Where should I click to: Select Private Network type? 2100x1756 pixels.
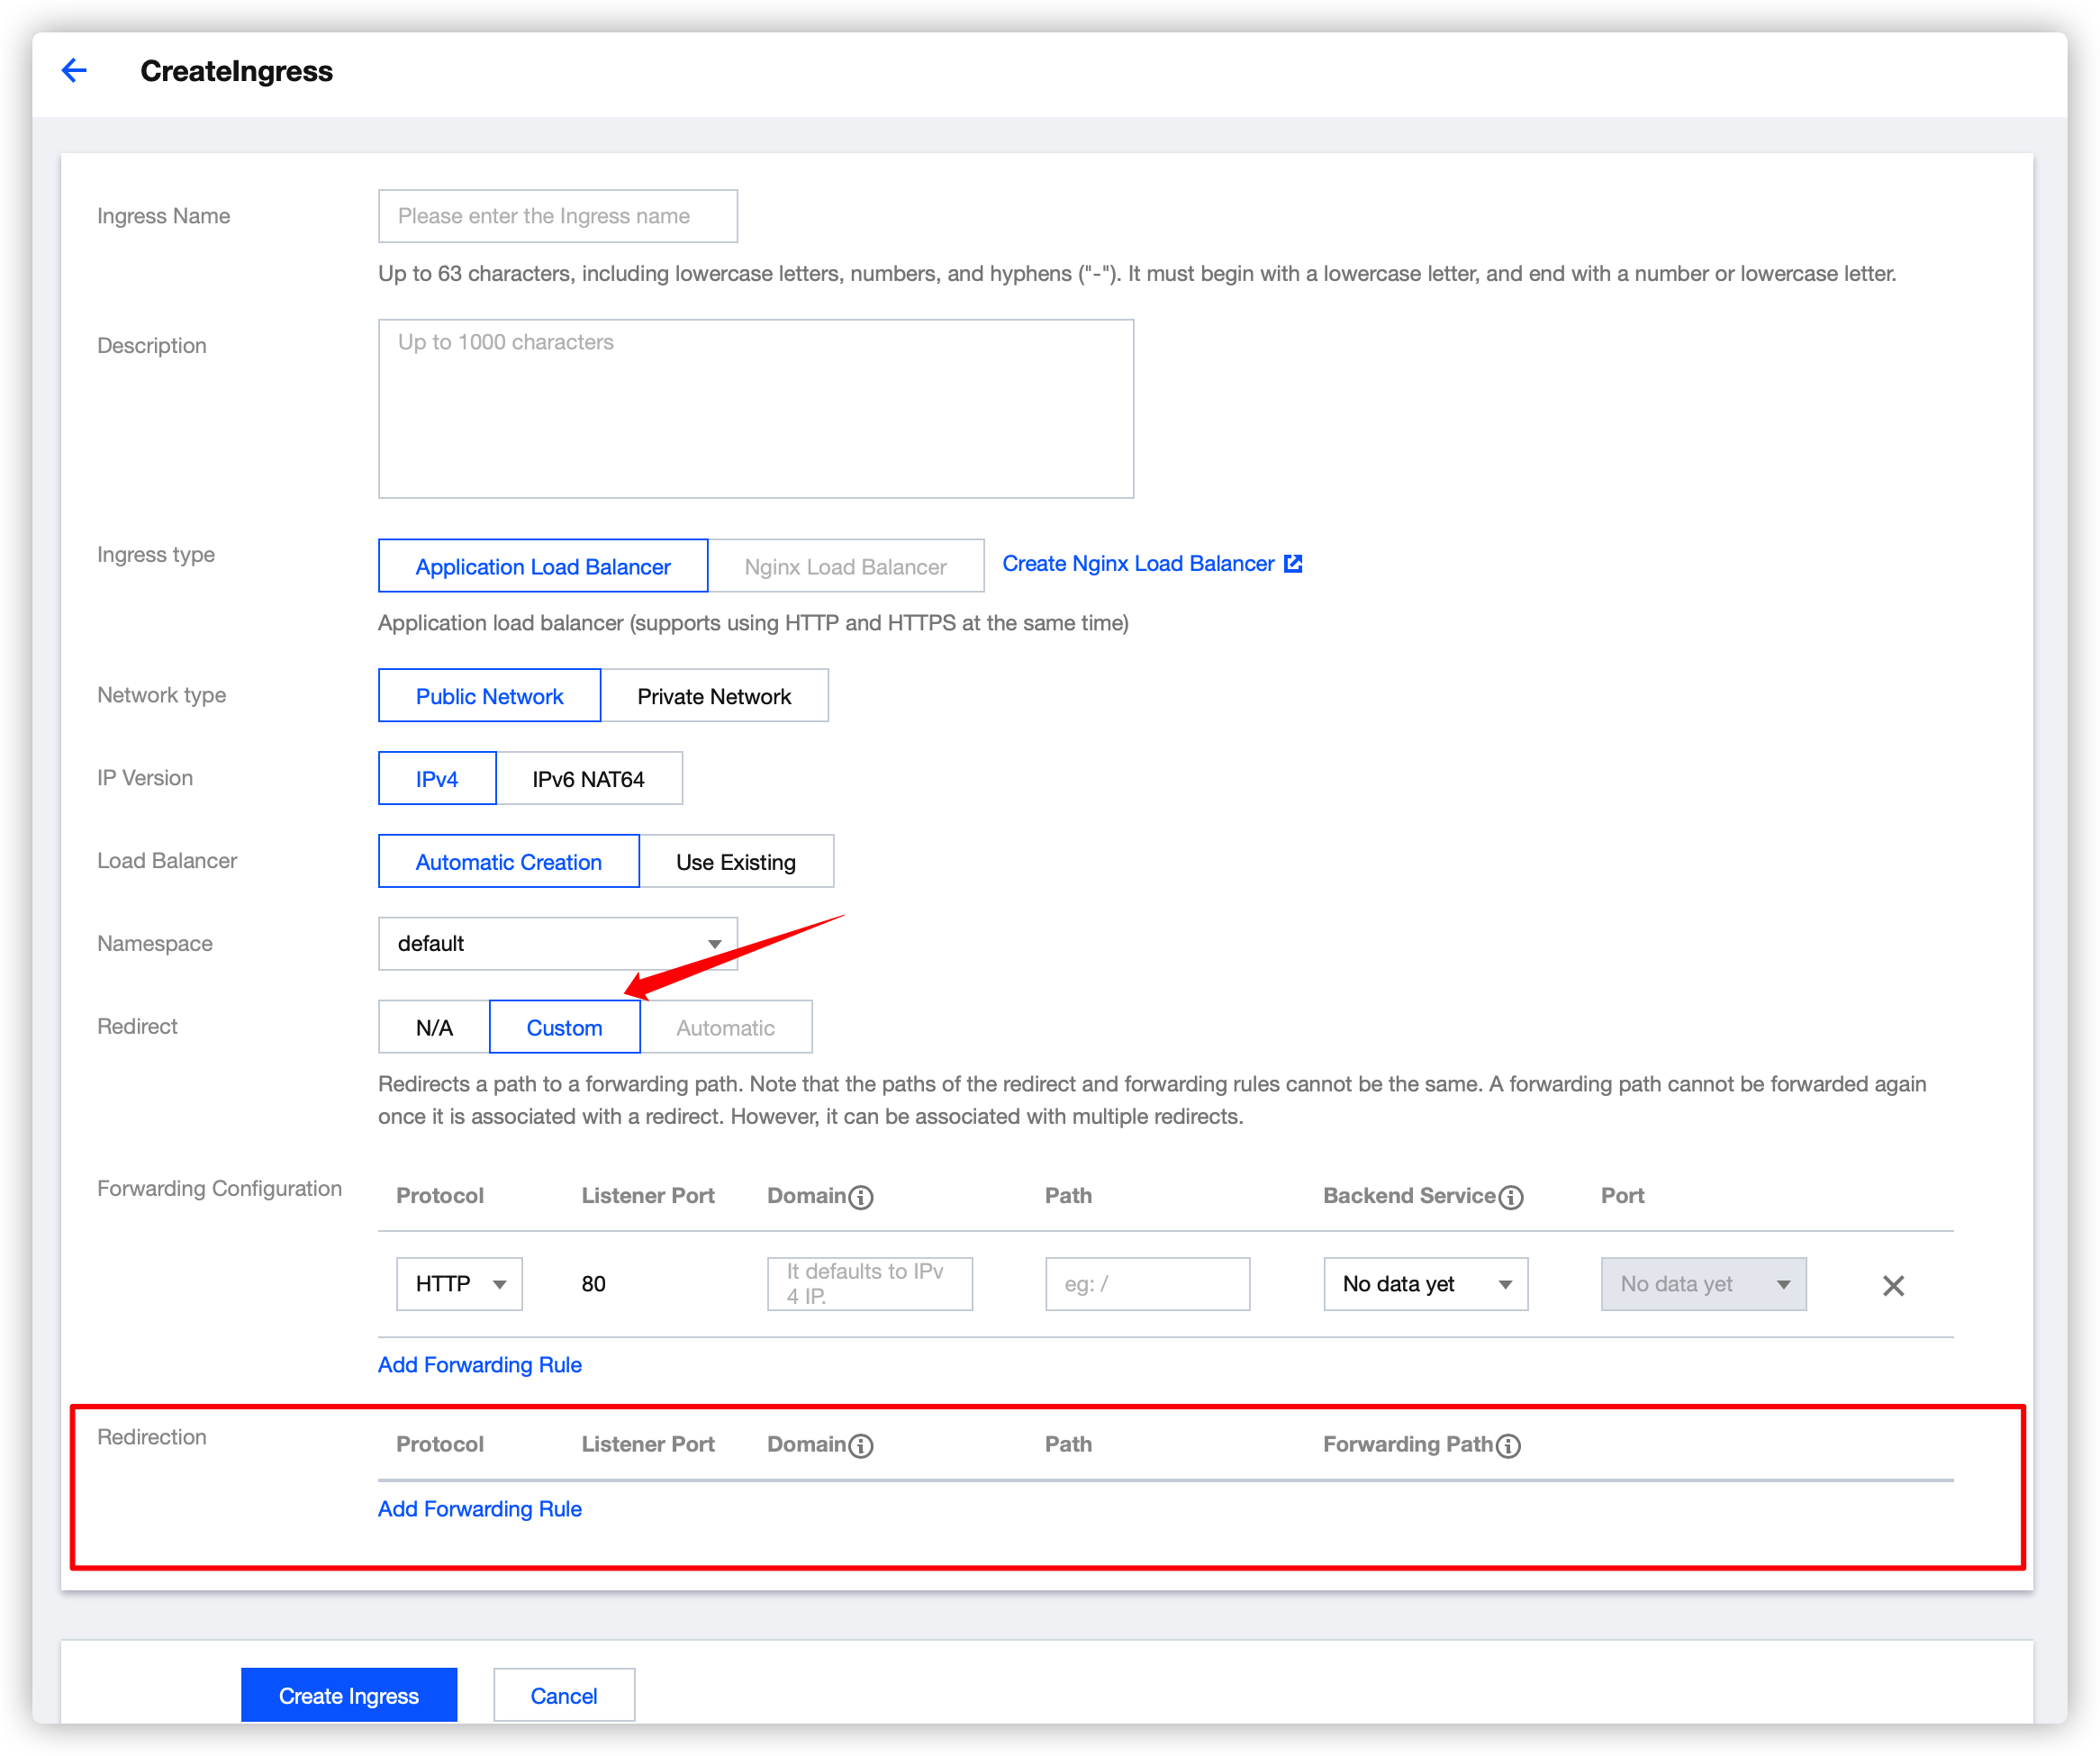point(714,696)
